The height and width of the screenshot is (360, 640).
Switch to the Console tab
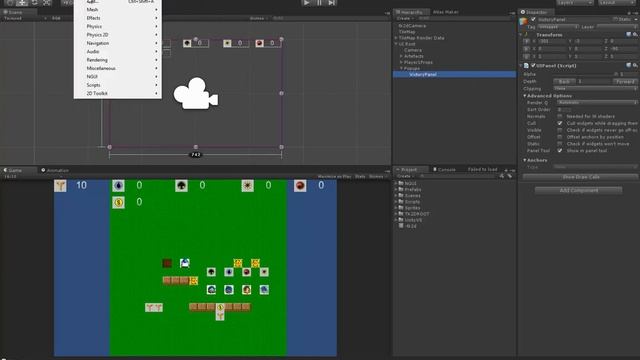(444, 169)
